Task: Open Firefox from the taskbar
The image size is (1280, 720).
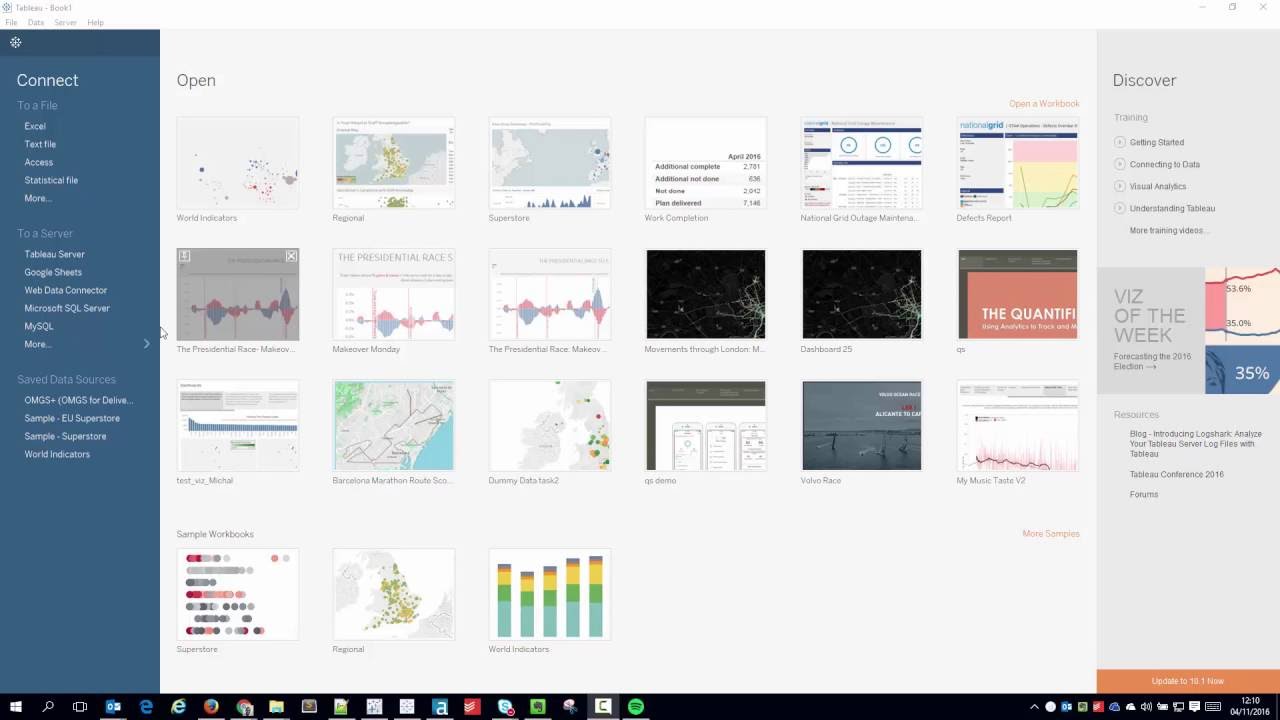Action: (211, 706)
